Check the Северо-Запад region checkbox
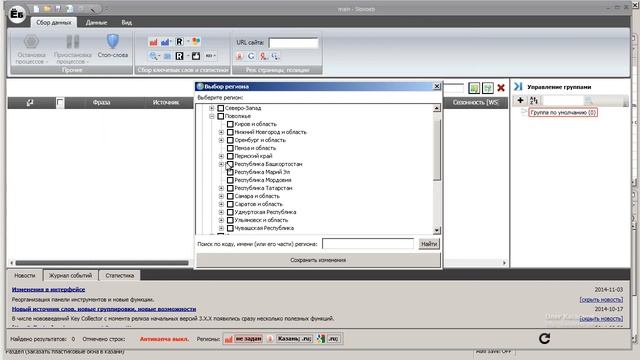This screenshot has width=640, height=360. pyautogui.click(x=220, y=108)
